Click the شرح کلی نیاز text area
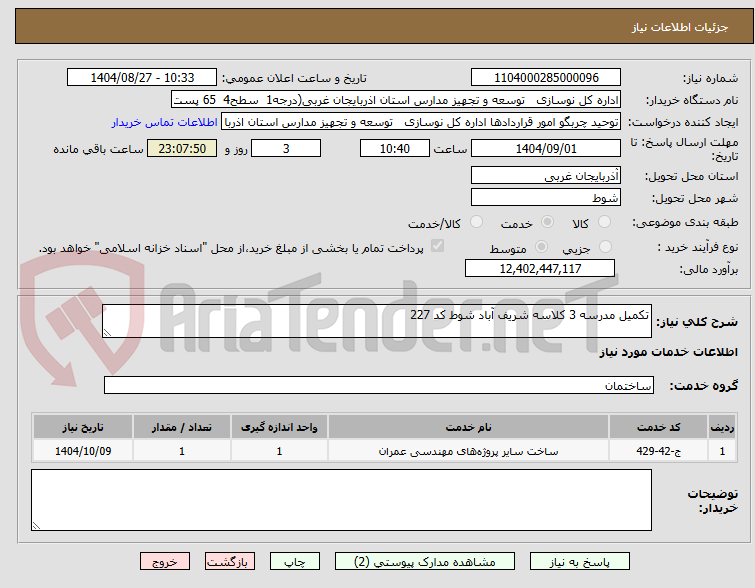Image resolution: width=755 pixels, height=588 pixels. pos(377,321)
